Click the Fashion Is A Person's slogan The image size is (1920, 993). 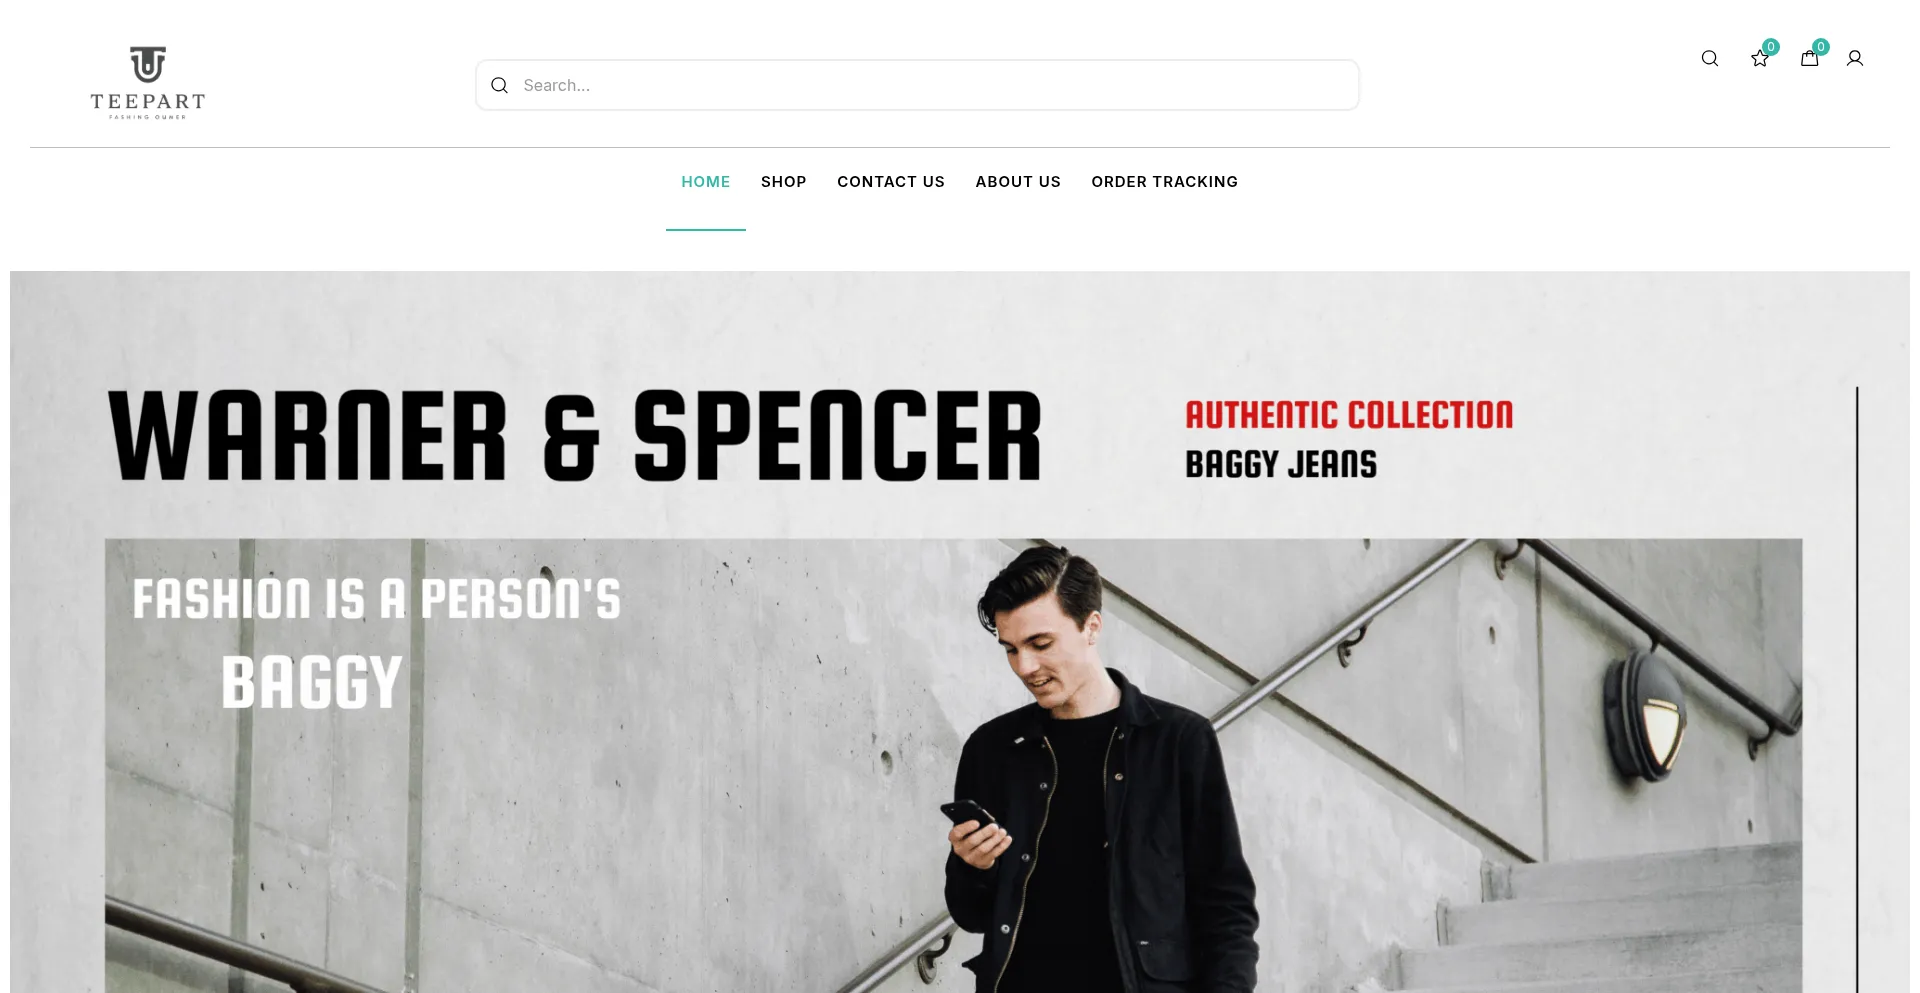click(377, 599)
